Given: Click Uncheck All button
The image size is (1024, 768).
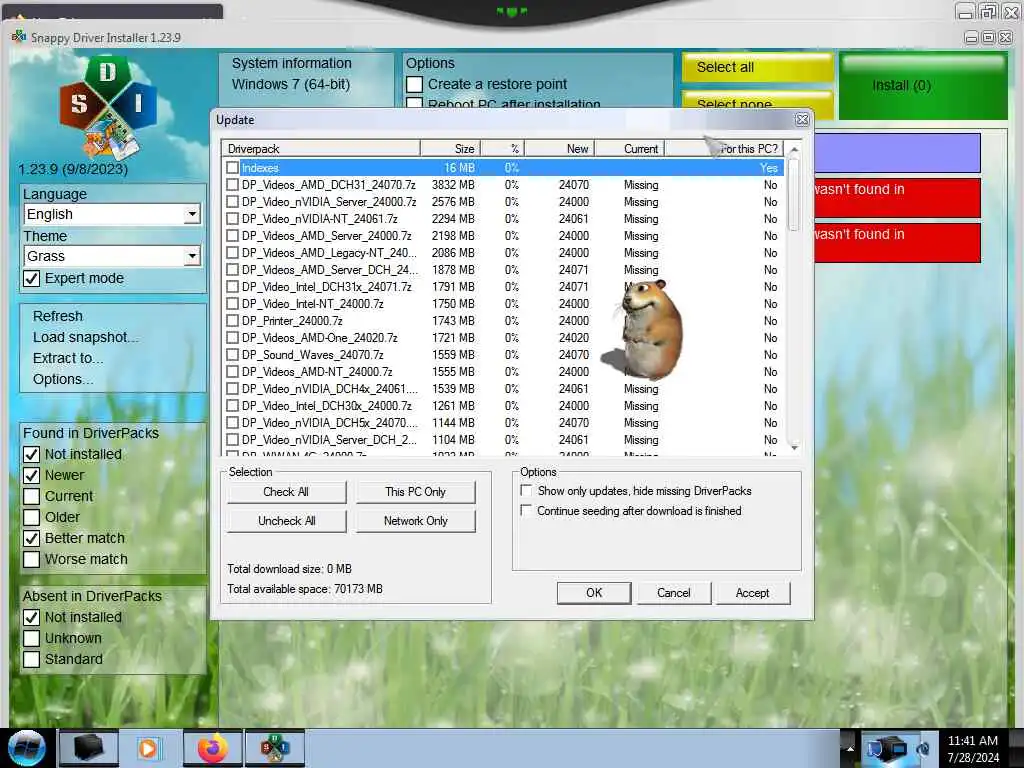Looking at the screenshot, I should (x=286, y=520).
